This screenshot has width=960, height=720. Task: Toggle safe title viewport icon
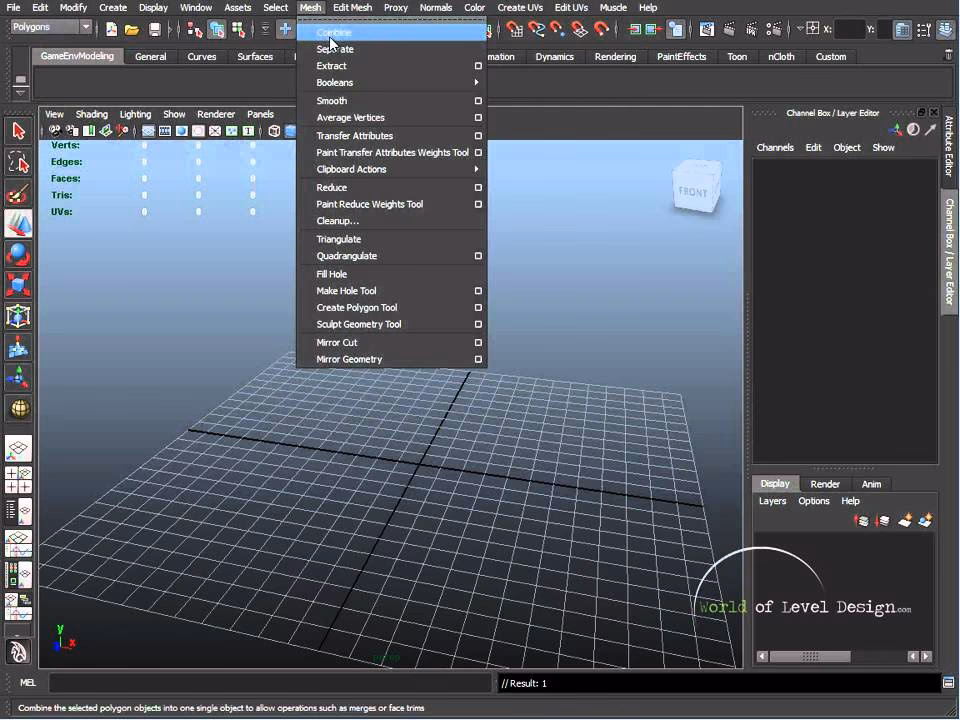tap(248, 130)
